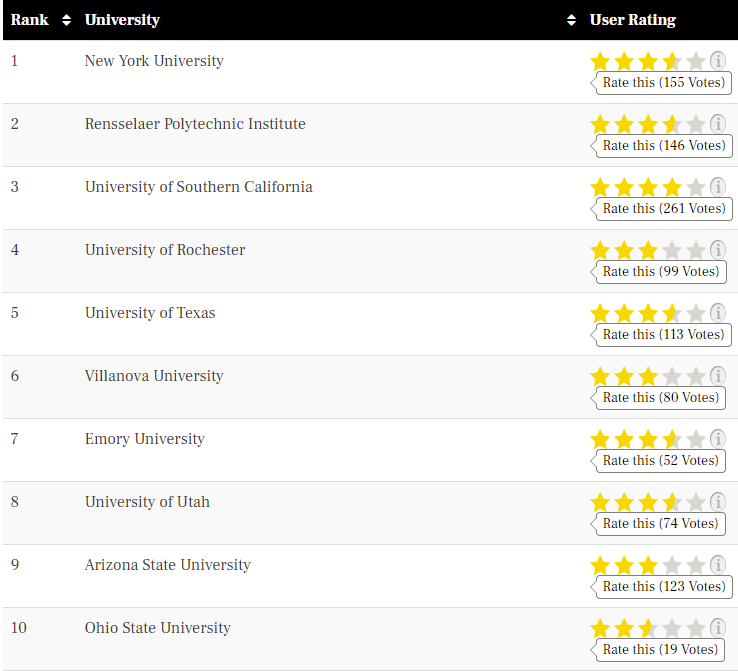Click the fourth star for Arizona State University
Screen dimensions: 738x671
672,565
